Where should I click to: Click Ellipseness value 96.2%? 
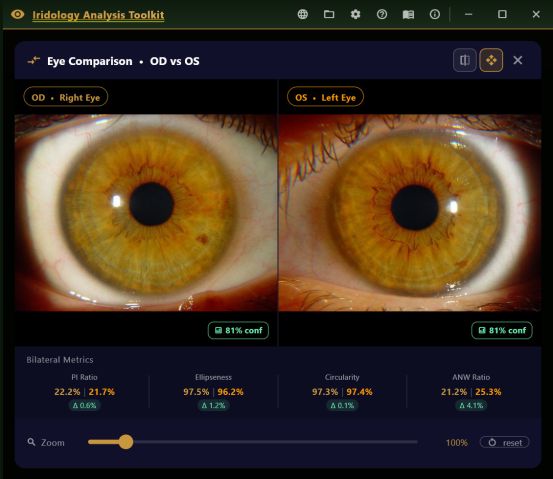click(230, 392)
